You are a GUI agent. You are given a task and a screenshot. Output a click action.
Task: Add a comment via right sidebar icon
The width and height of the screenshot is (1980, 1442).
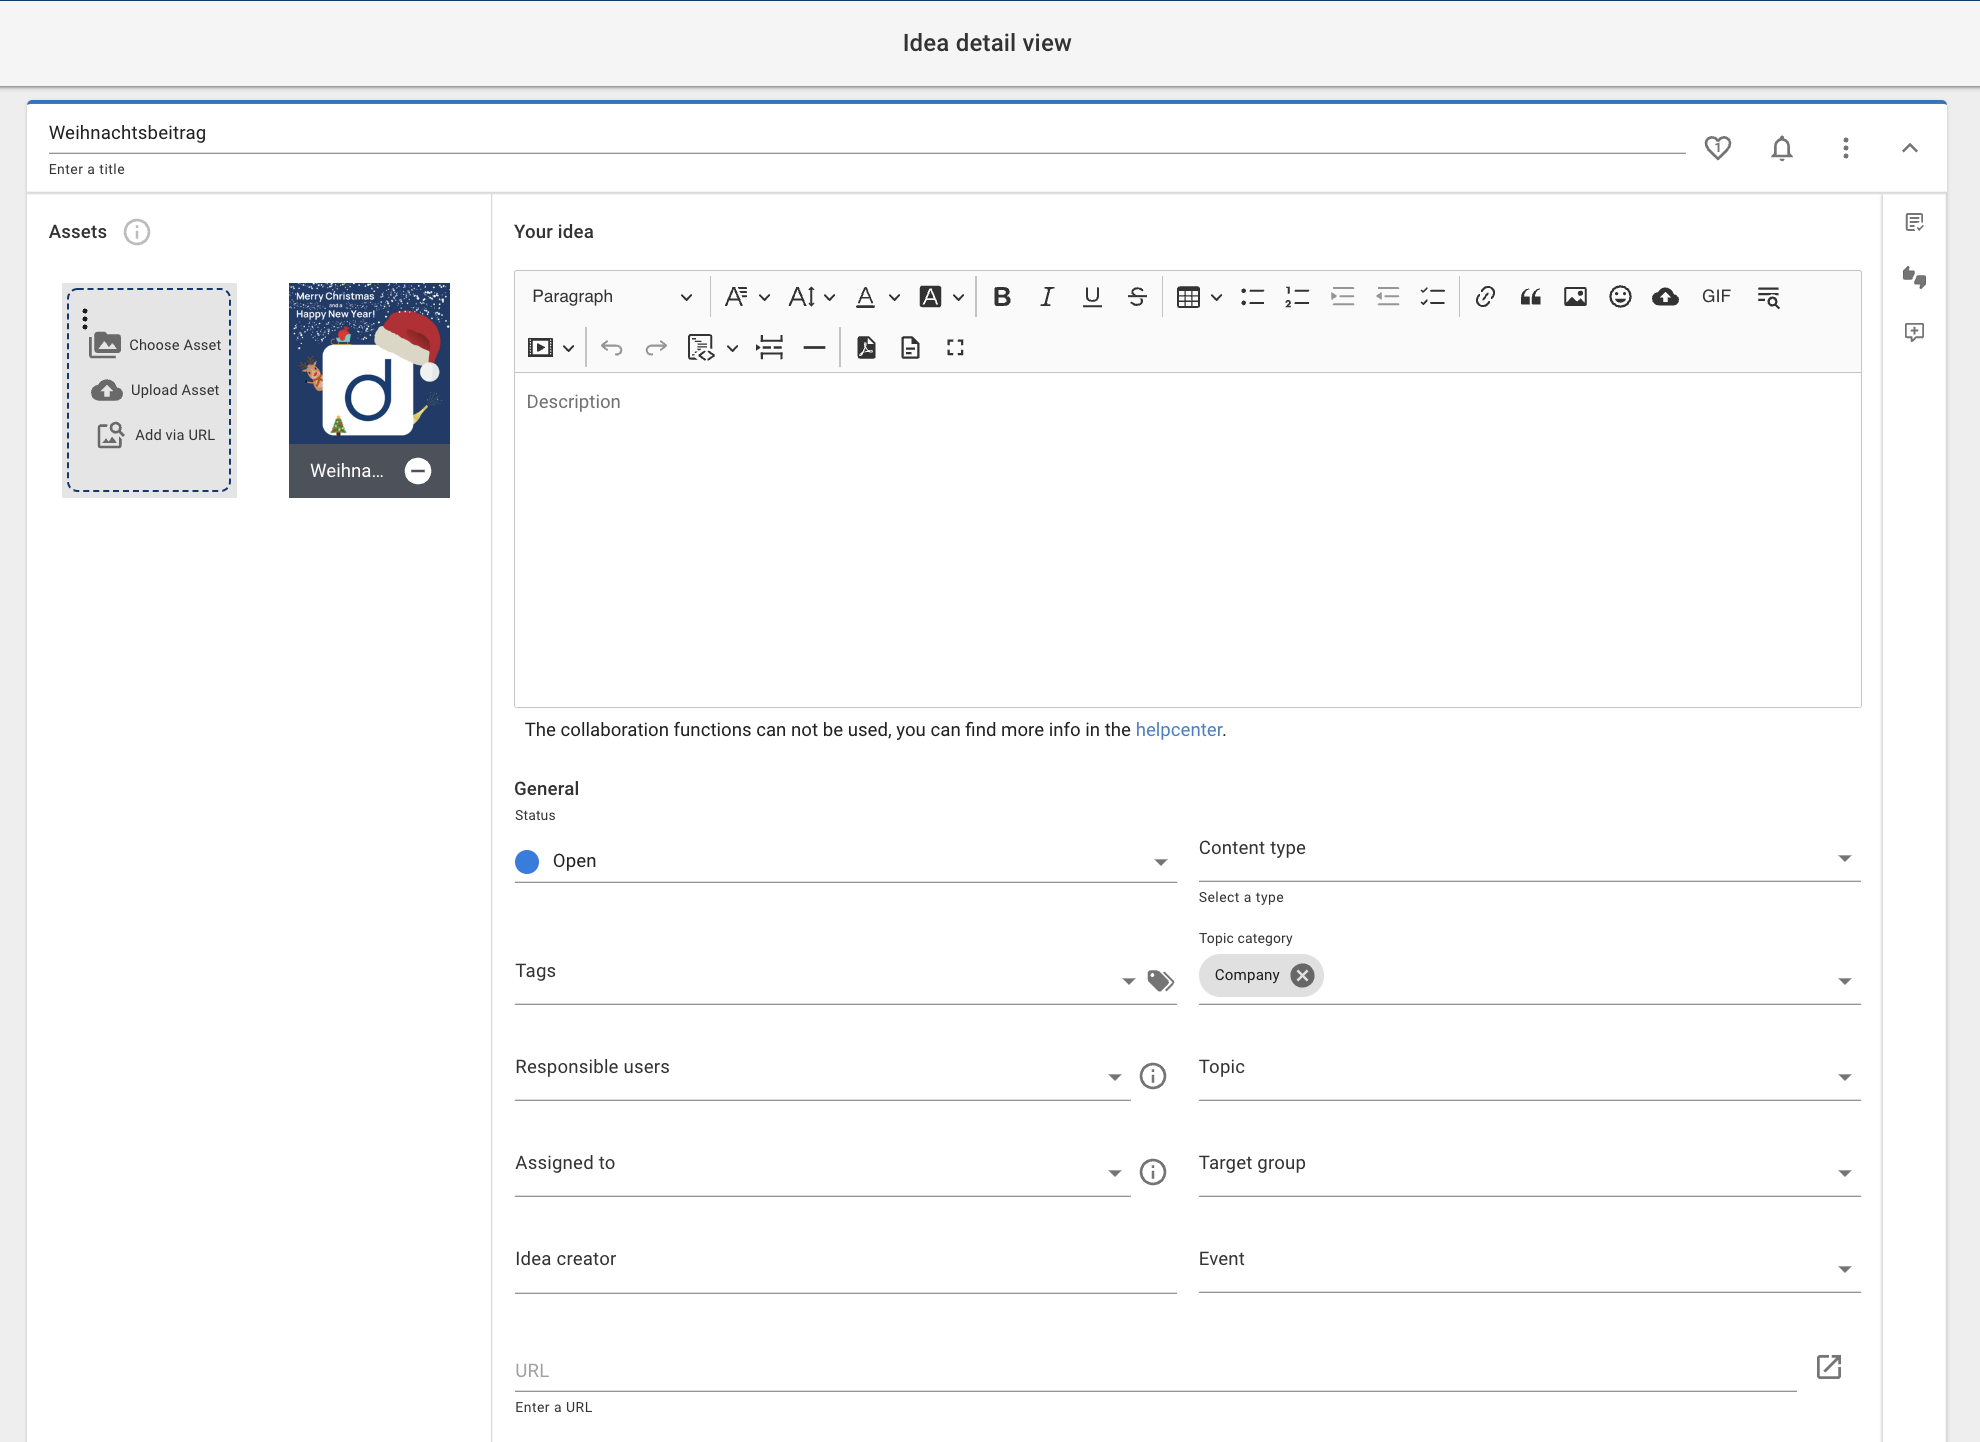1915,333
